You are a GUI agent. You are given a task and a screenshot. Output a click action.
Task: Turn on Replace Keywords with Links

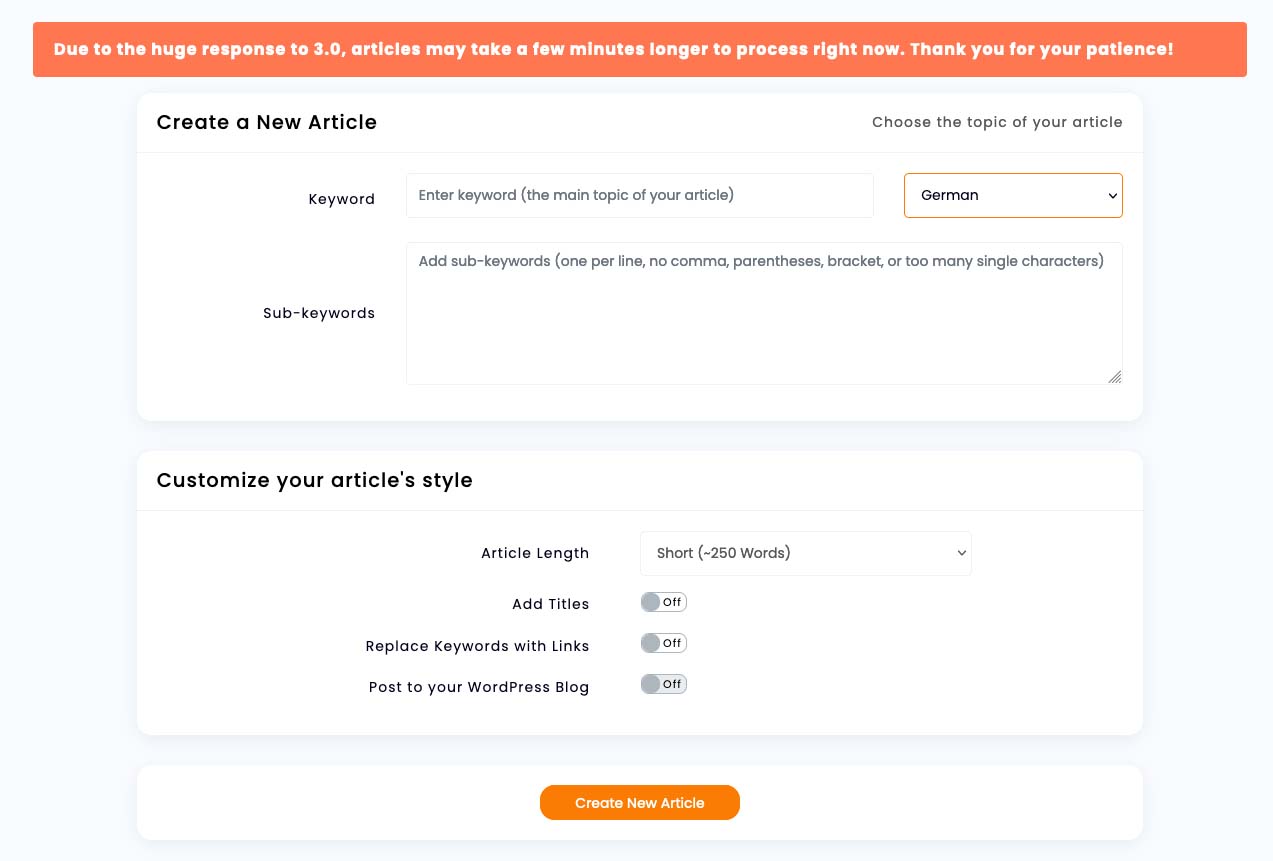pyautogui.click(x=663, y=643)
